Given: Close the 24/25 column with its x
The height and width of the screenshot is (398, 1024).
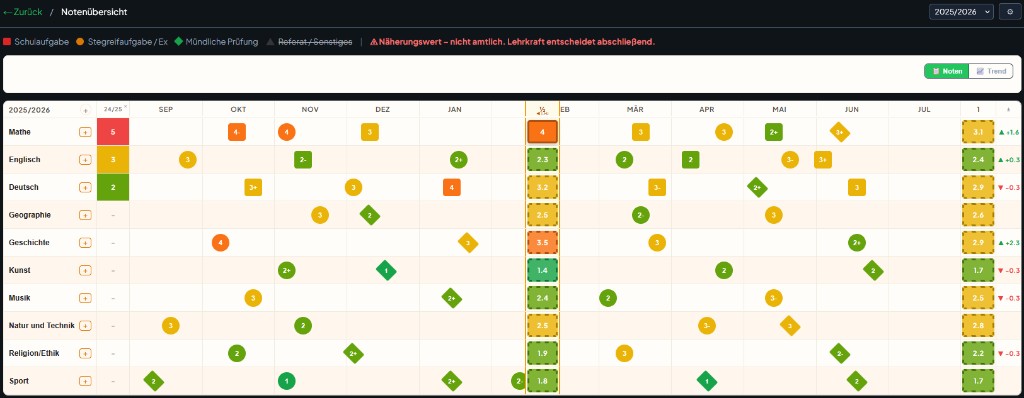Looking at the screenshot, I should 125,107.
